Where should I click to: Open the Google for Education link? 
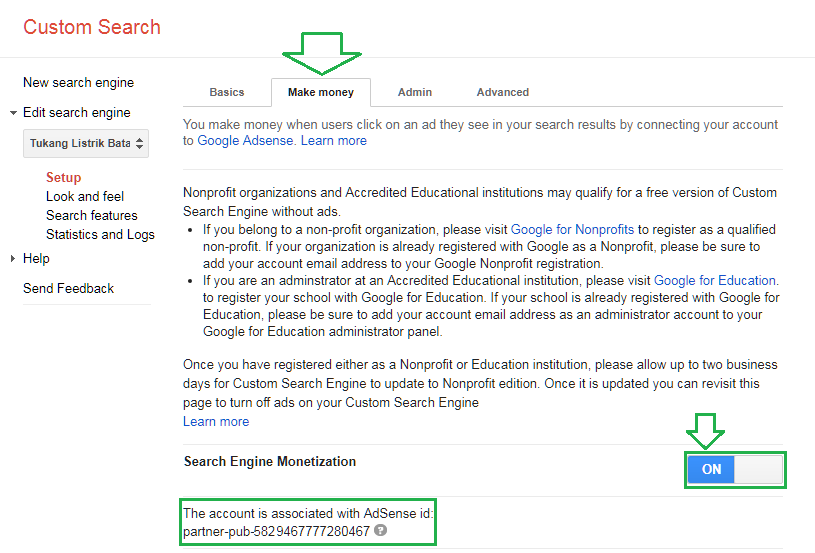[714, 281]
